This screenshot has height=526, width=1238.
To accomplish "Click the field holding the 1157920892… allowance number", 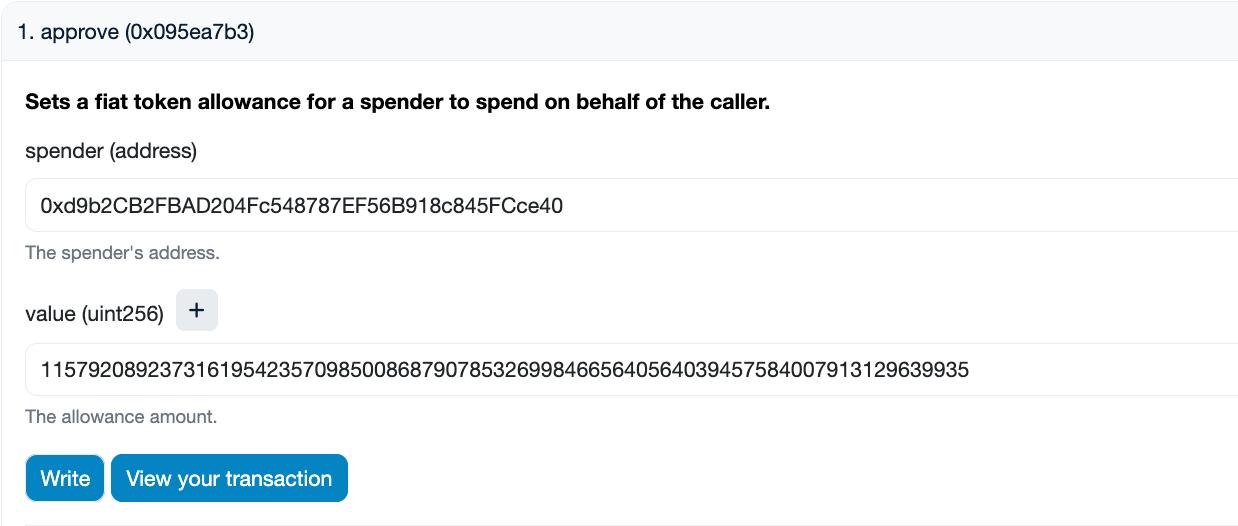I will pyautogui.click(x=630, y=370).
